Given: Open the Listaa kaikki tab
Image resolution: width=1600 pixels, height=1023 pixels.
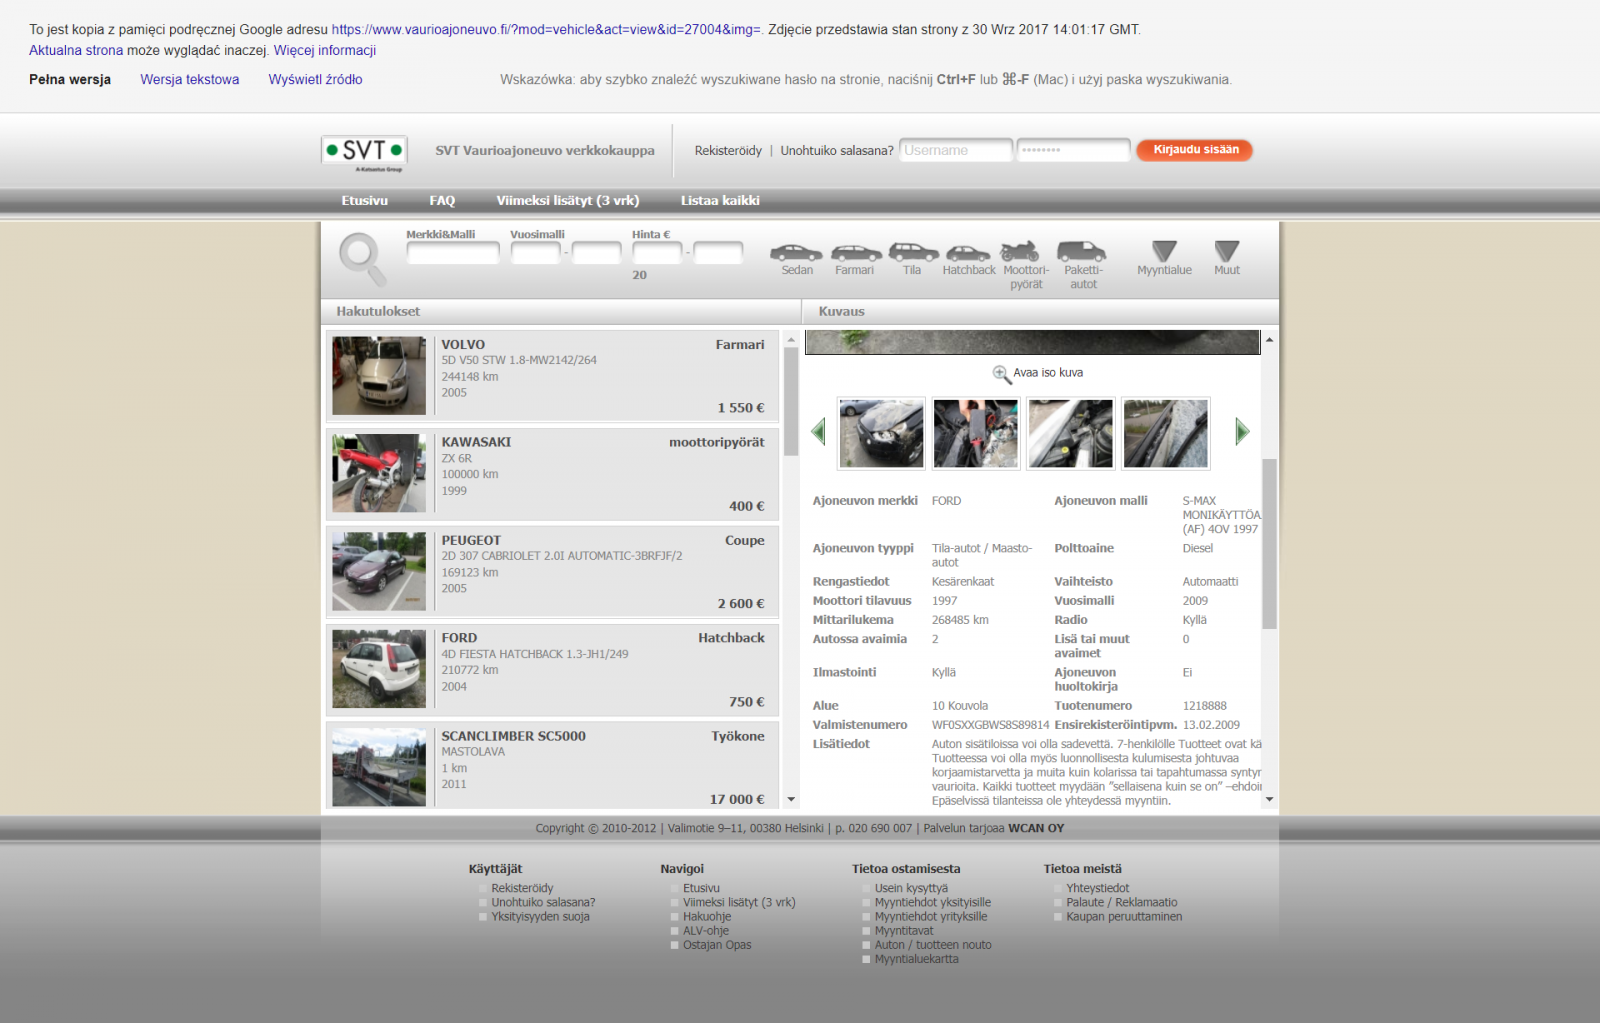Looking at the screenshot, I should [720, 201].
